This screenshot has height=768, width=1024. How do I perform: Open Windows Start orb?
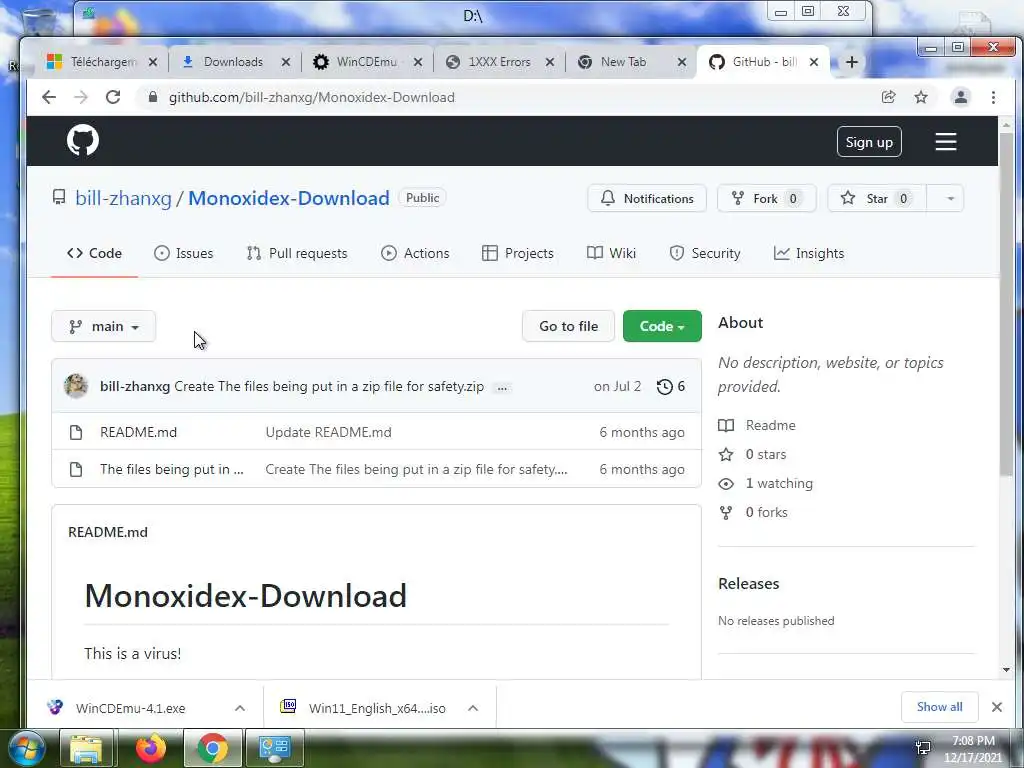click(25, 748)
